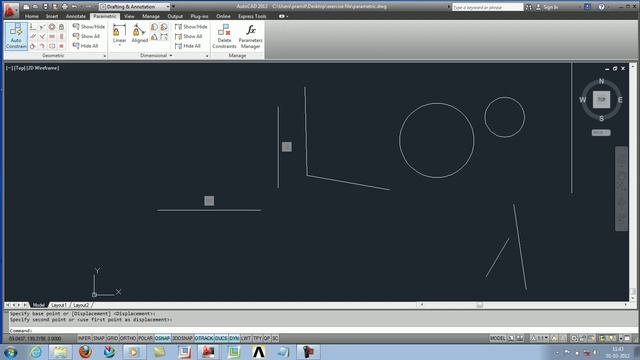Open Quick Access toolbar customize arrow

pyautogui.click(x=173, y=7)
